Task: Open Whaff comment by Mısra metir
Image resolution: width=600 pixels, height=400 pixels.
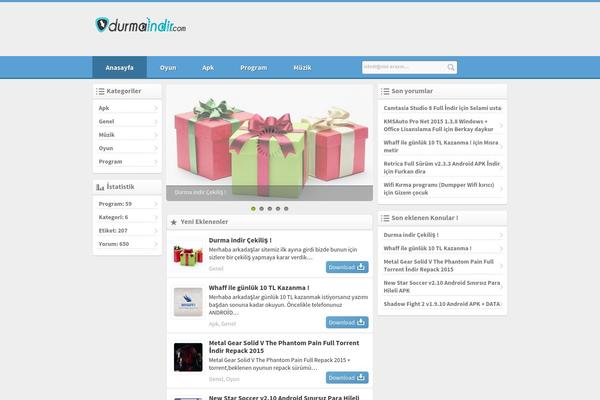Action: [x=441, y=146]
